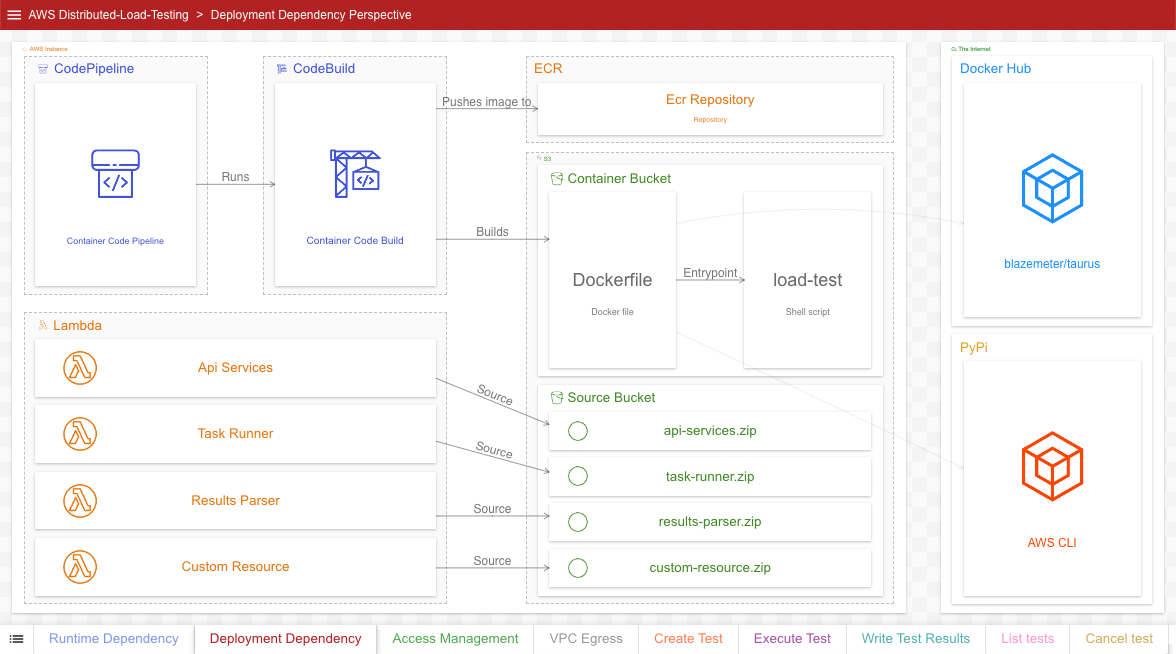Switch to the VPC Egress tab
1176x654 pixels.
tap(586, 639)
